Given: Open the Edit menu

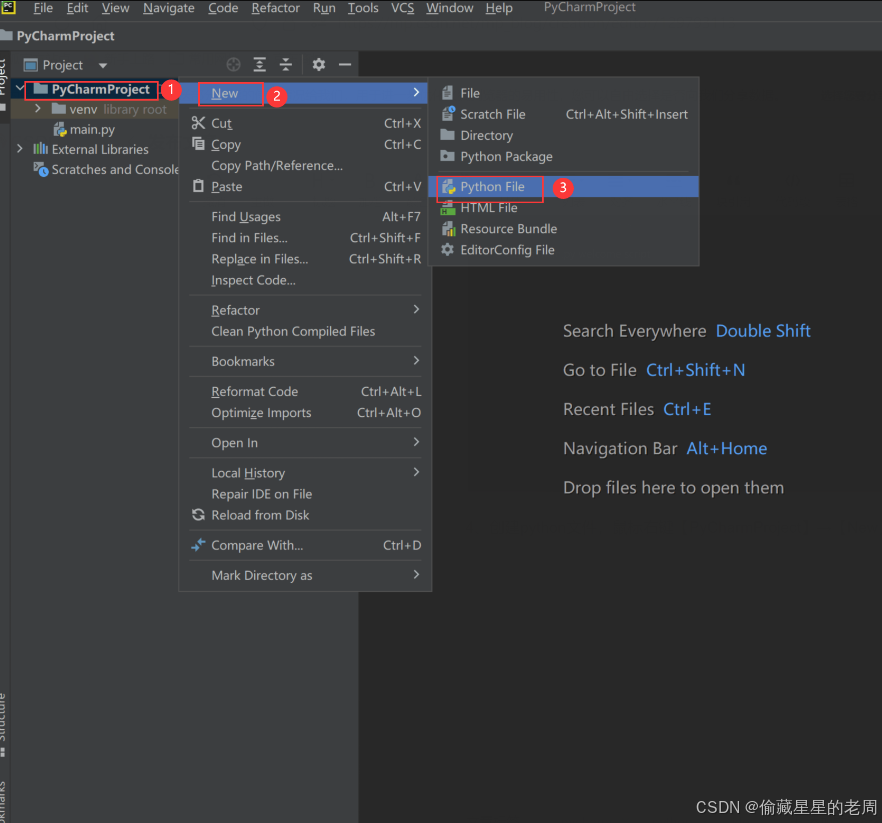Looking at the screenshot, I should tap(78, 8).
